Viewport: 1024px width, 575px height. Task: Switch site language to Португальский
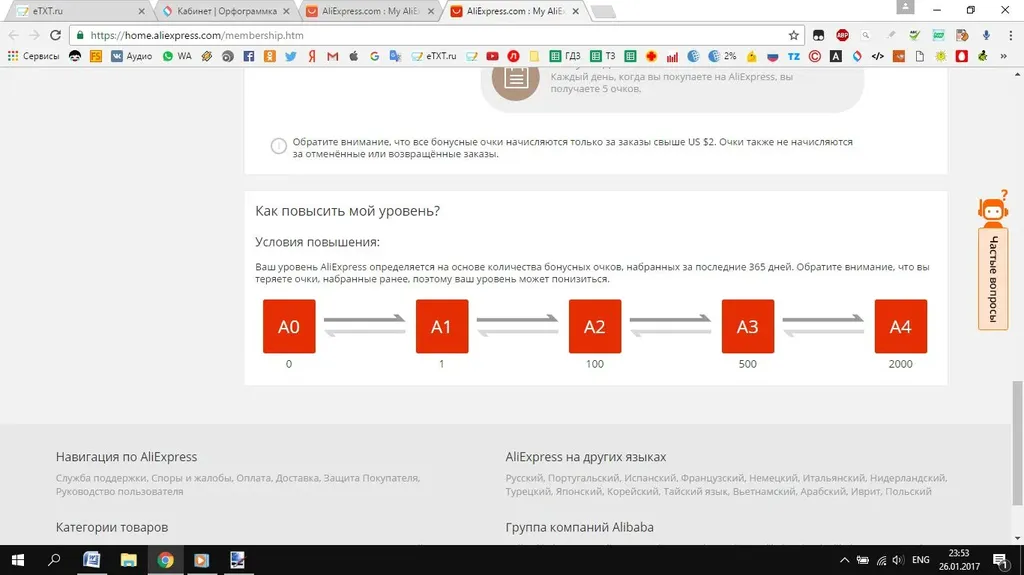[x=583, y=478]
